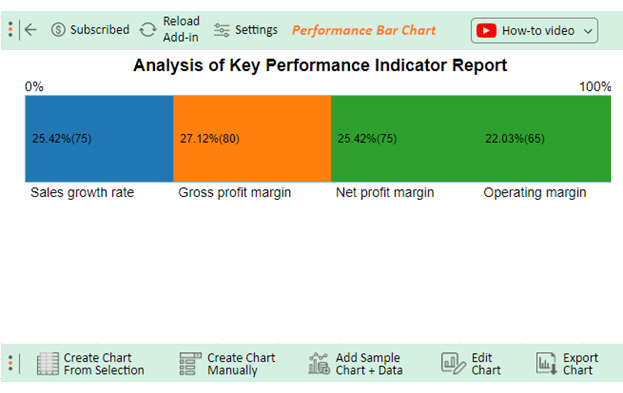Click the Operating margin axis label
This screenshot has width=623, height=393.
535,192
